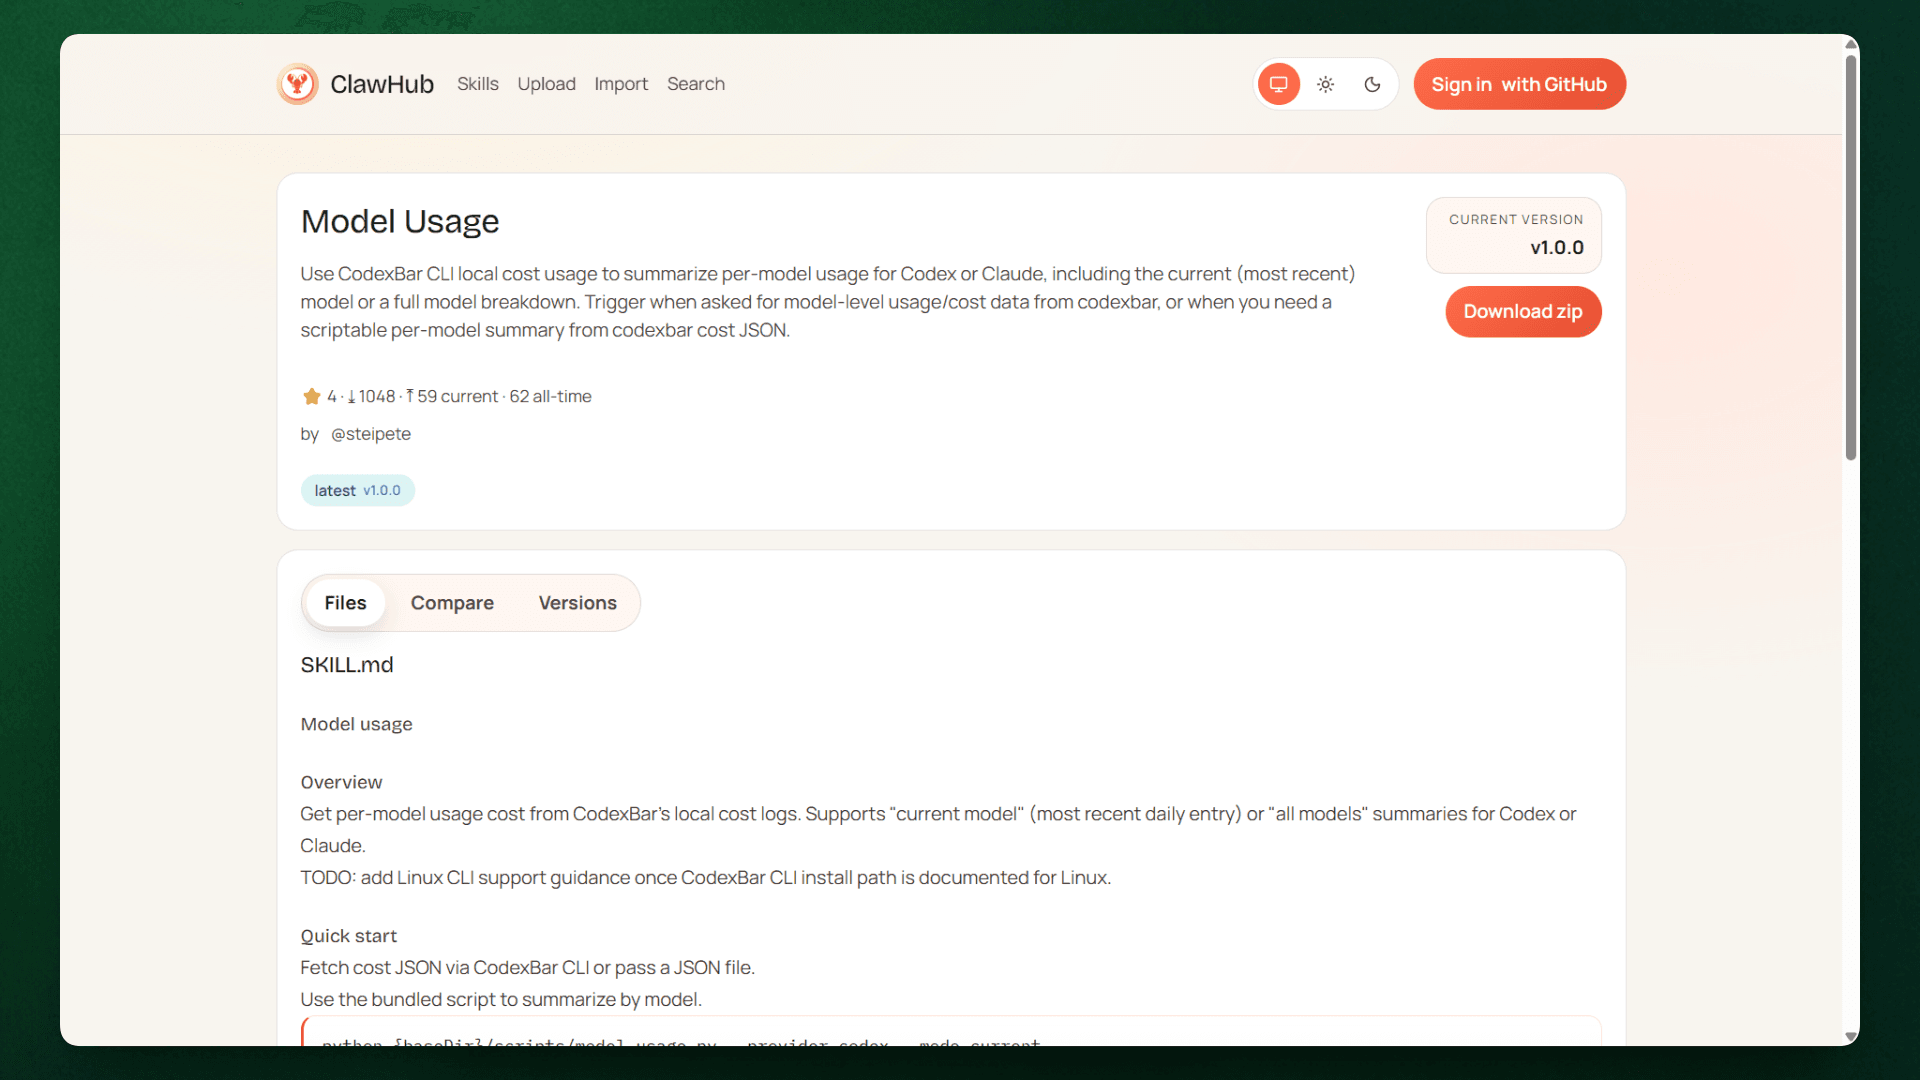Viewport: 1920px width, 1080px height.
Task: Click the installs count upward arrow icon
Action: [x=409, y=396]
